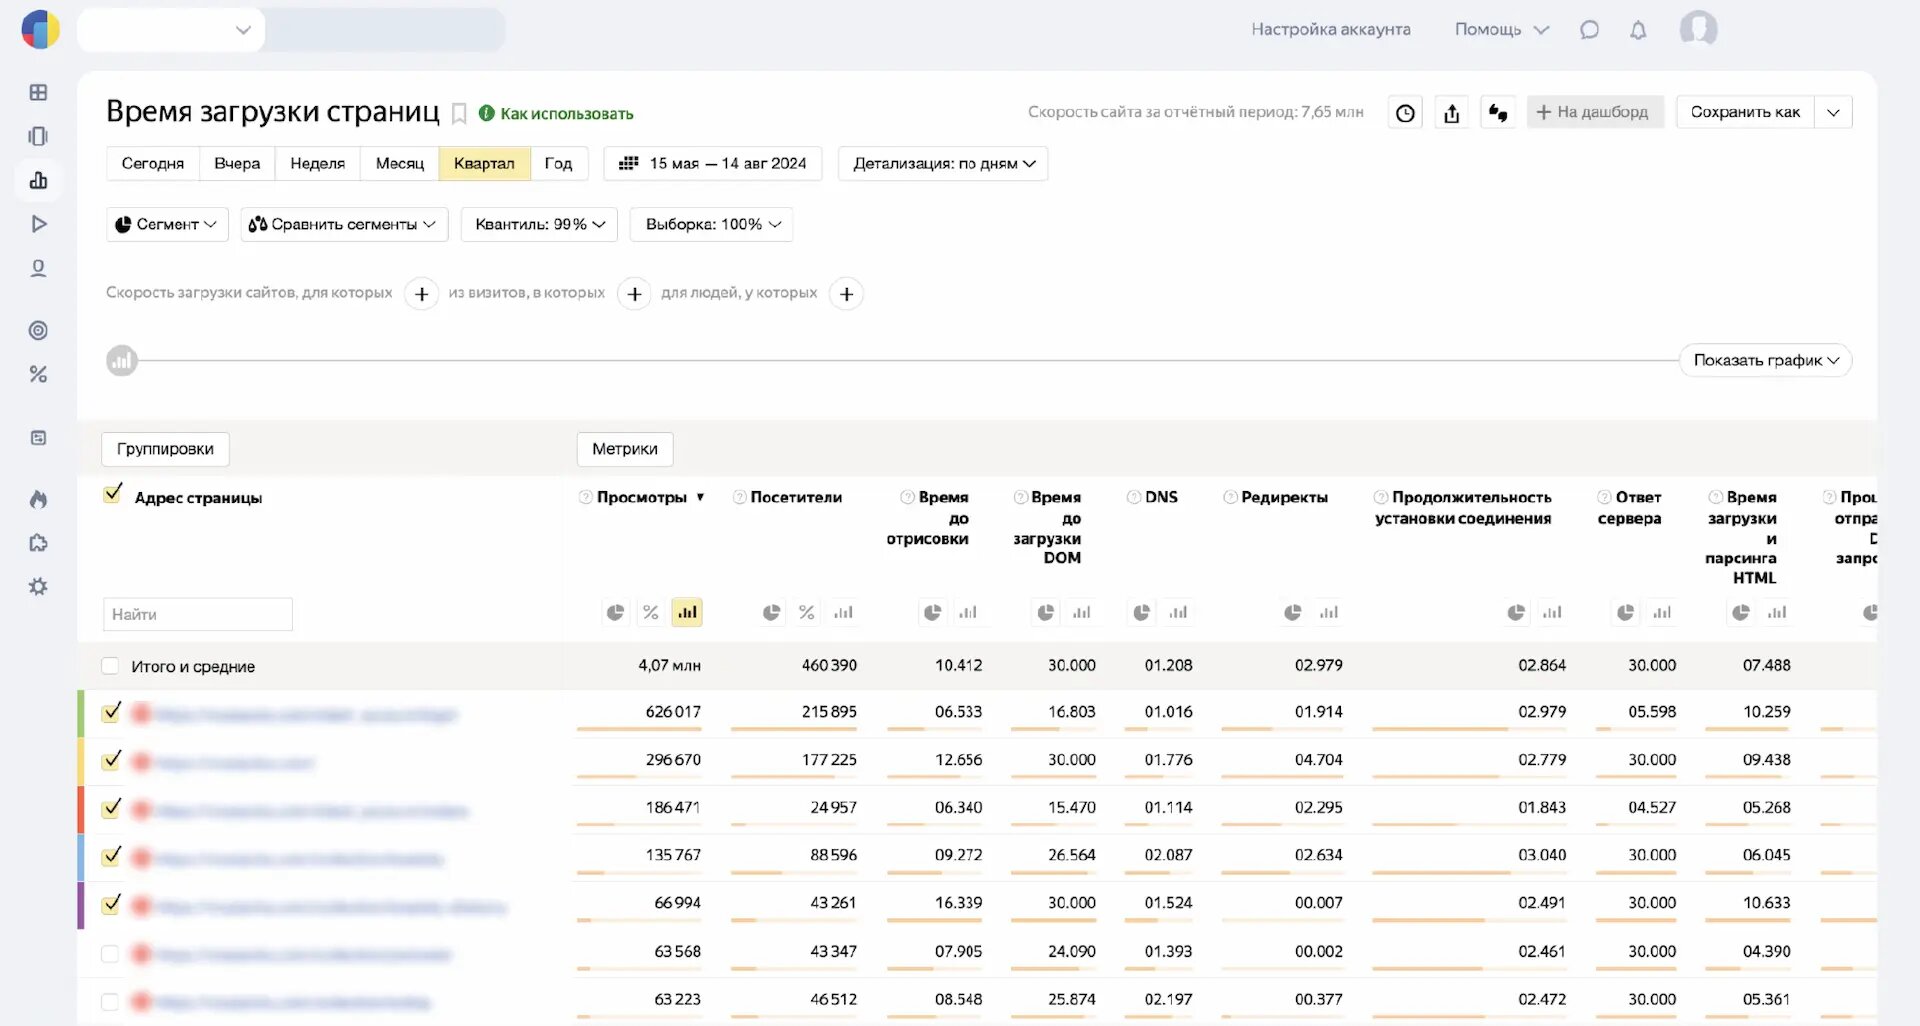Switch period to the Месяц tab
The width and height of the screenshot is (1920, 1026).
point(399,164)
